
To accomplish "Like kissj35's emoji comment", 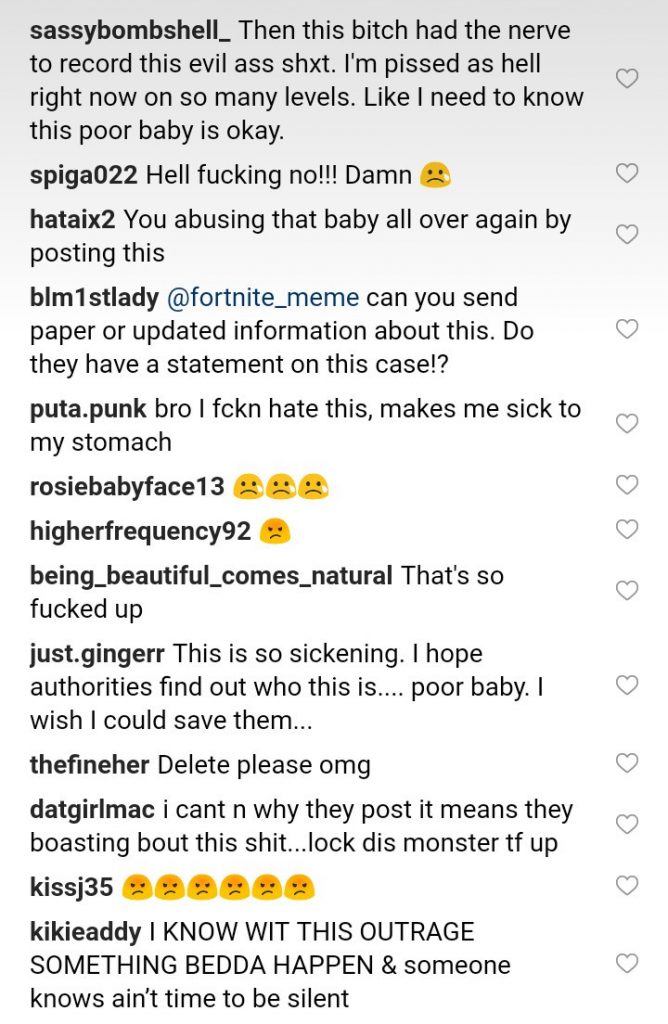I will coord(626,886).
